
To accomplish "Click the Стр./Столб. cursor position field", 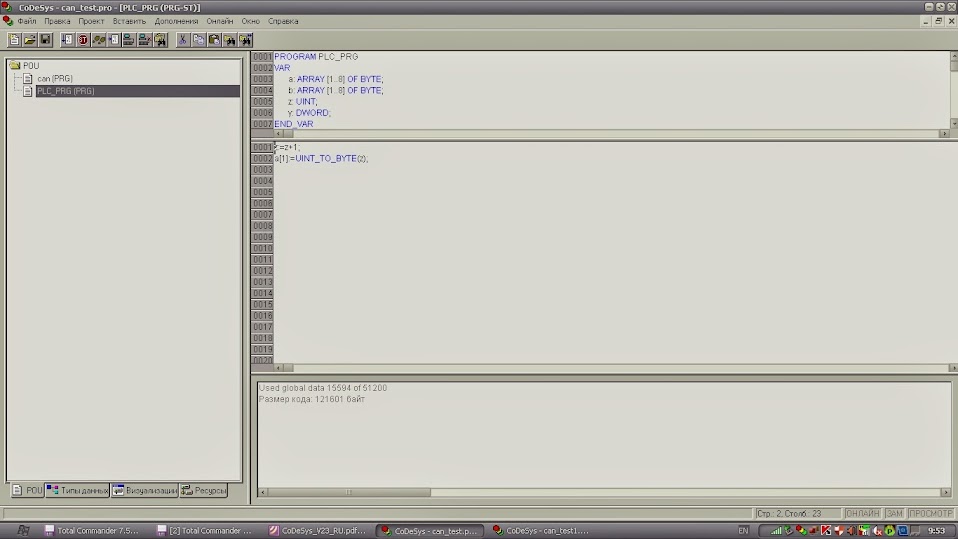I will point(797,513).
